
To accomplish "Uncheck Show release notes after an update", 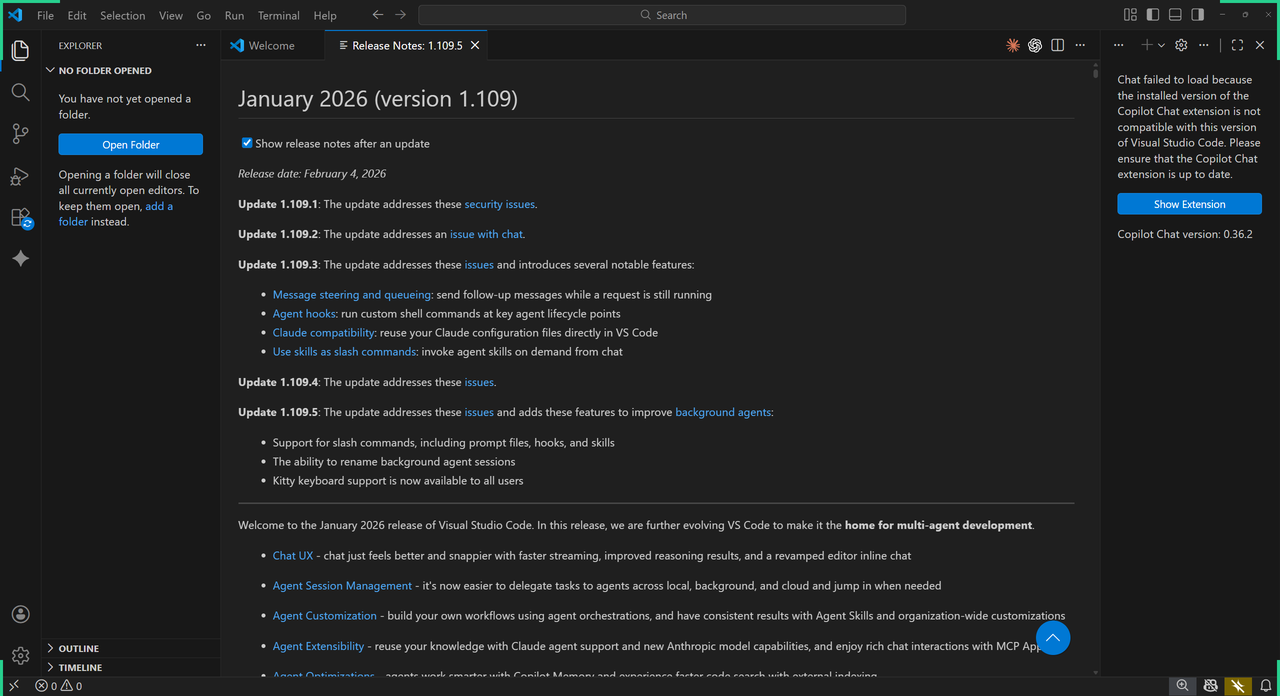I will click(247, 143).
